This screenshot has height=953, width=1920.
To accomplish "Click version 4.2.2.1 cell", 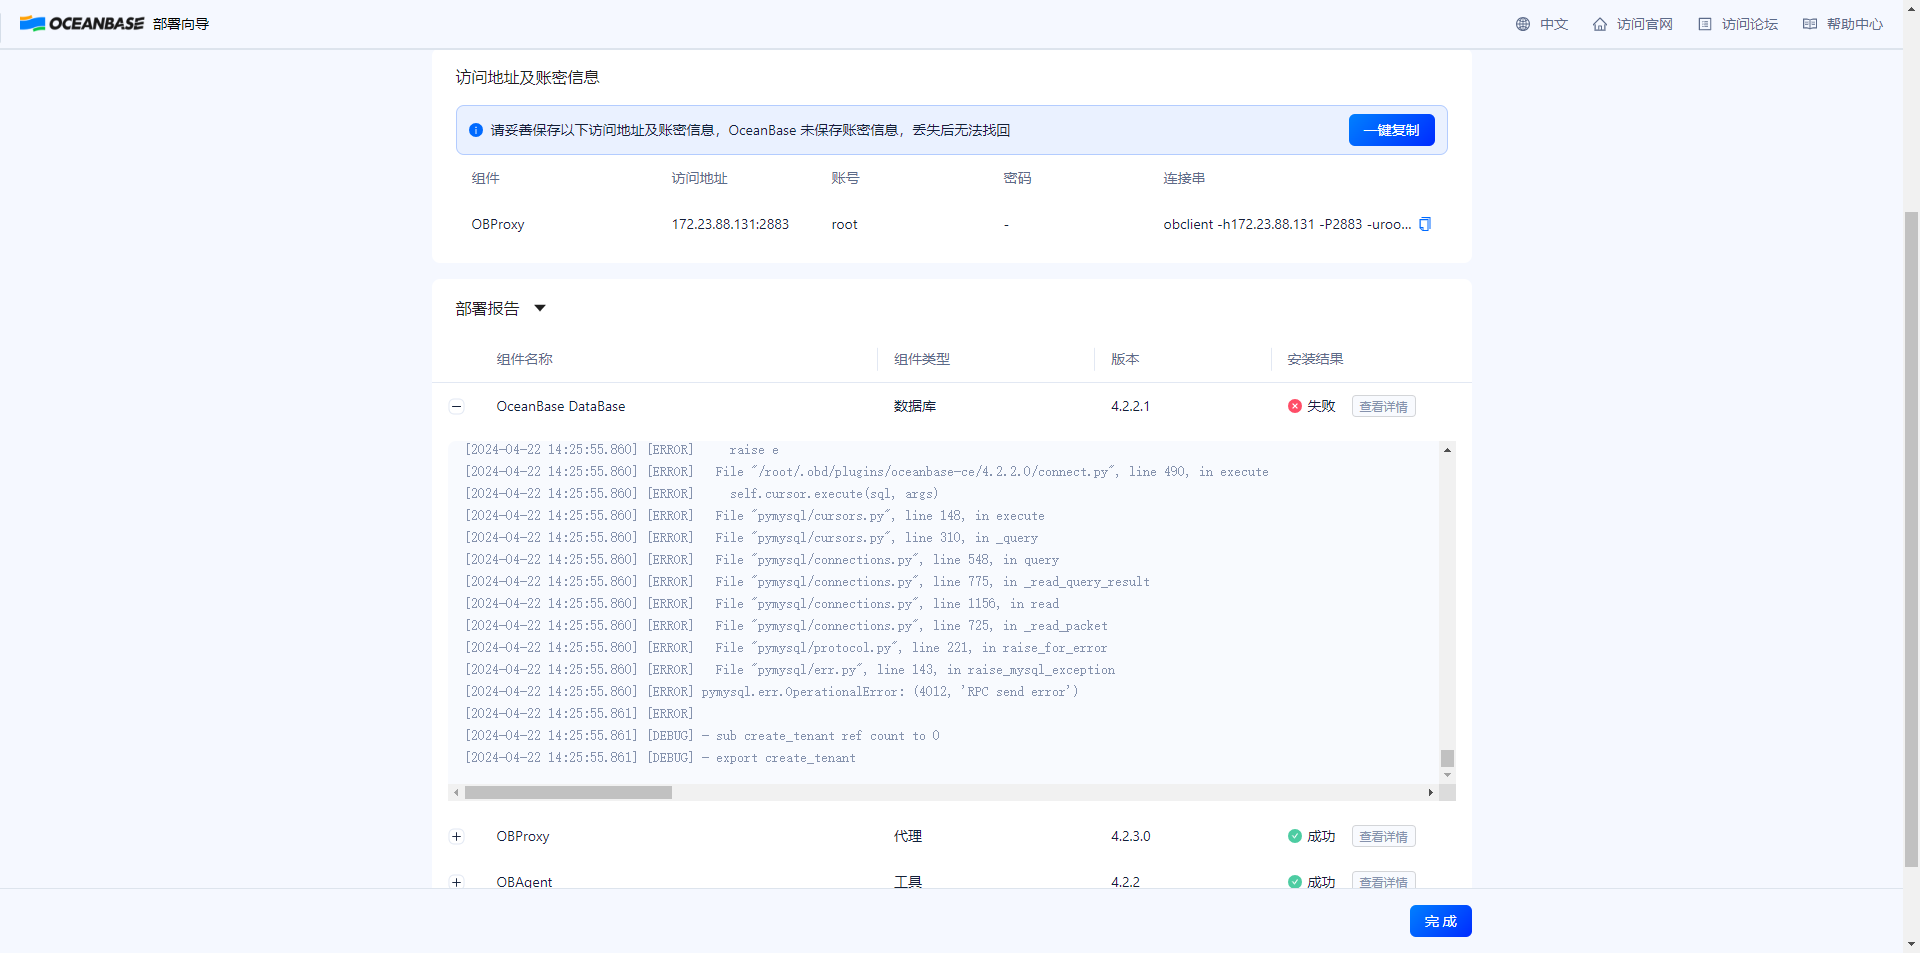I will [x=1130, y=406].
